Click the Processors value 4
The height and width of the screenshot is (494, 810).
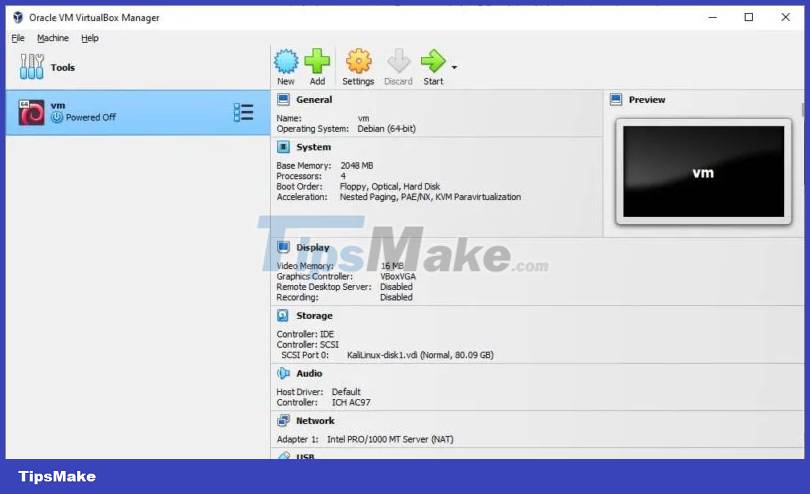[343, 176]
